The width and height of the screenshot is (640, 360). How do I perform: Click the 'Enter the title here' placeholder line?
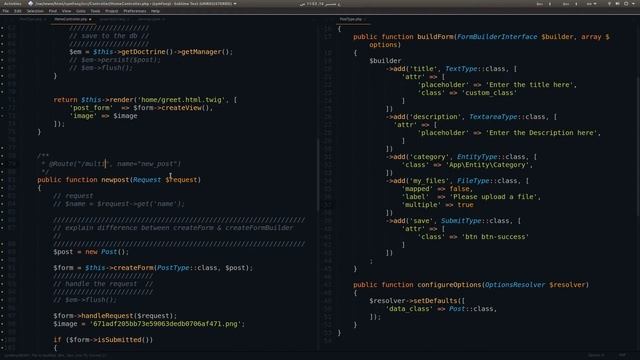point(497,85)
